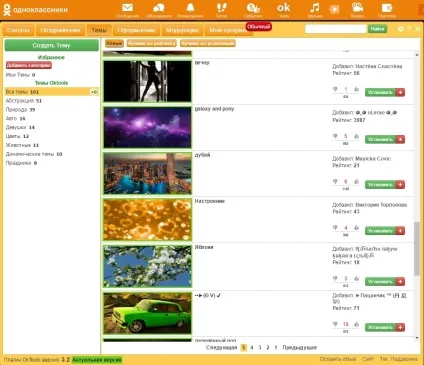
Task: Click the Следующая pagination link
Action: 221,347
